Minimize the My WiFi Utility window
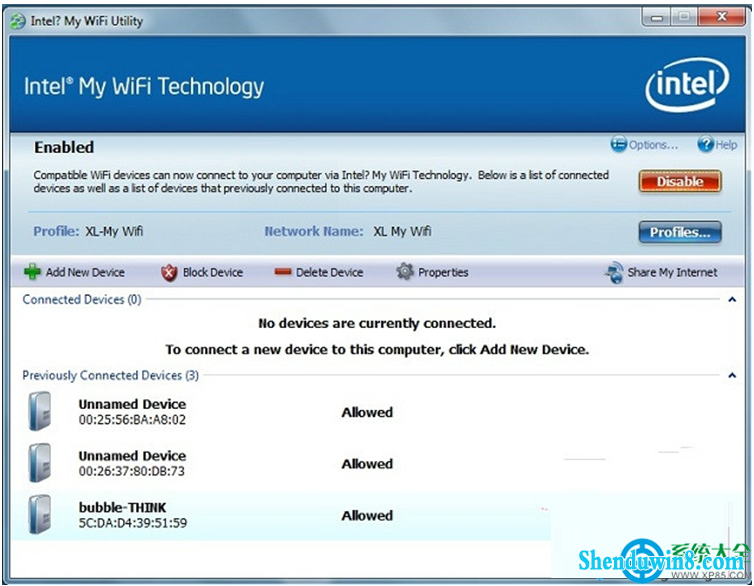 pyautogui.click(x=656, y=18)
